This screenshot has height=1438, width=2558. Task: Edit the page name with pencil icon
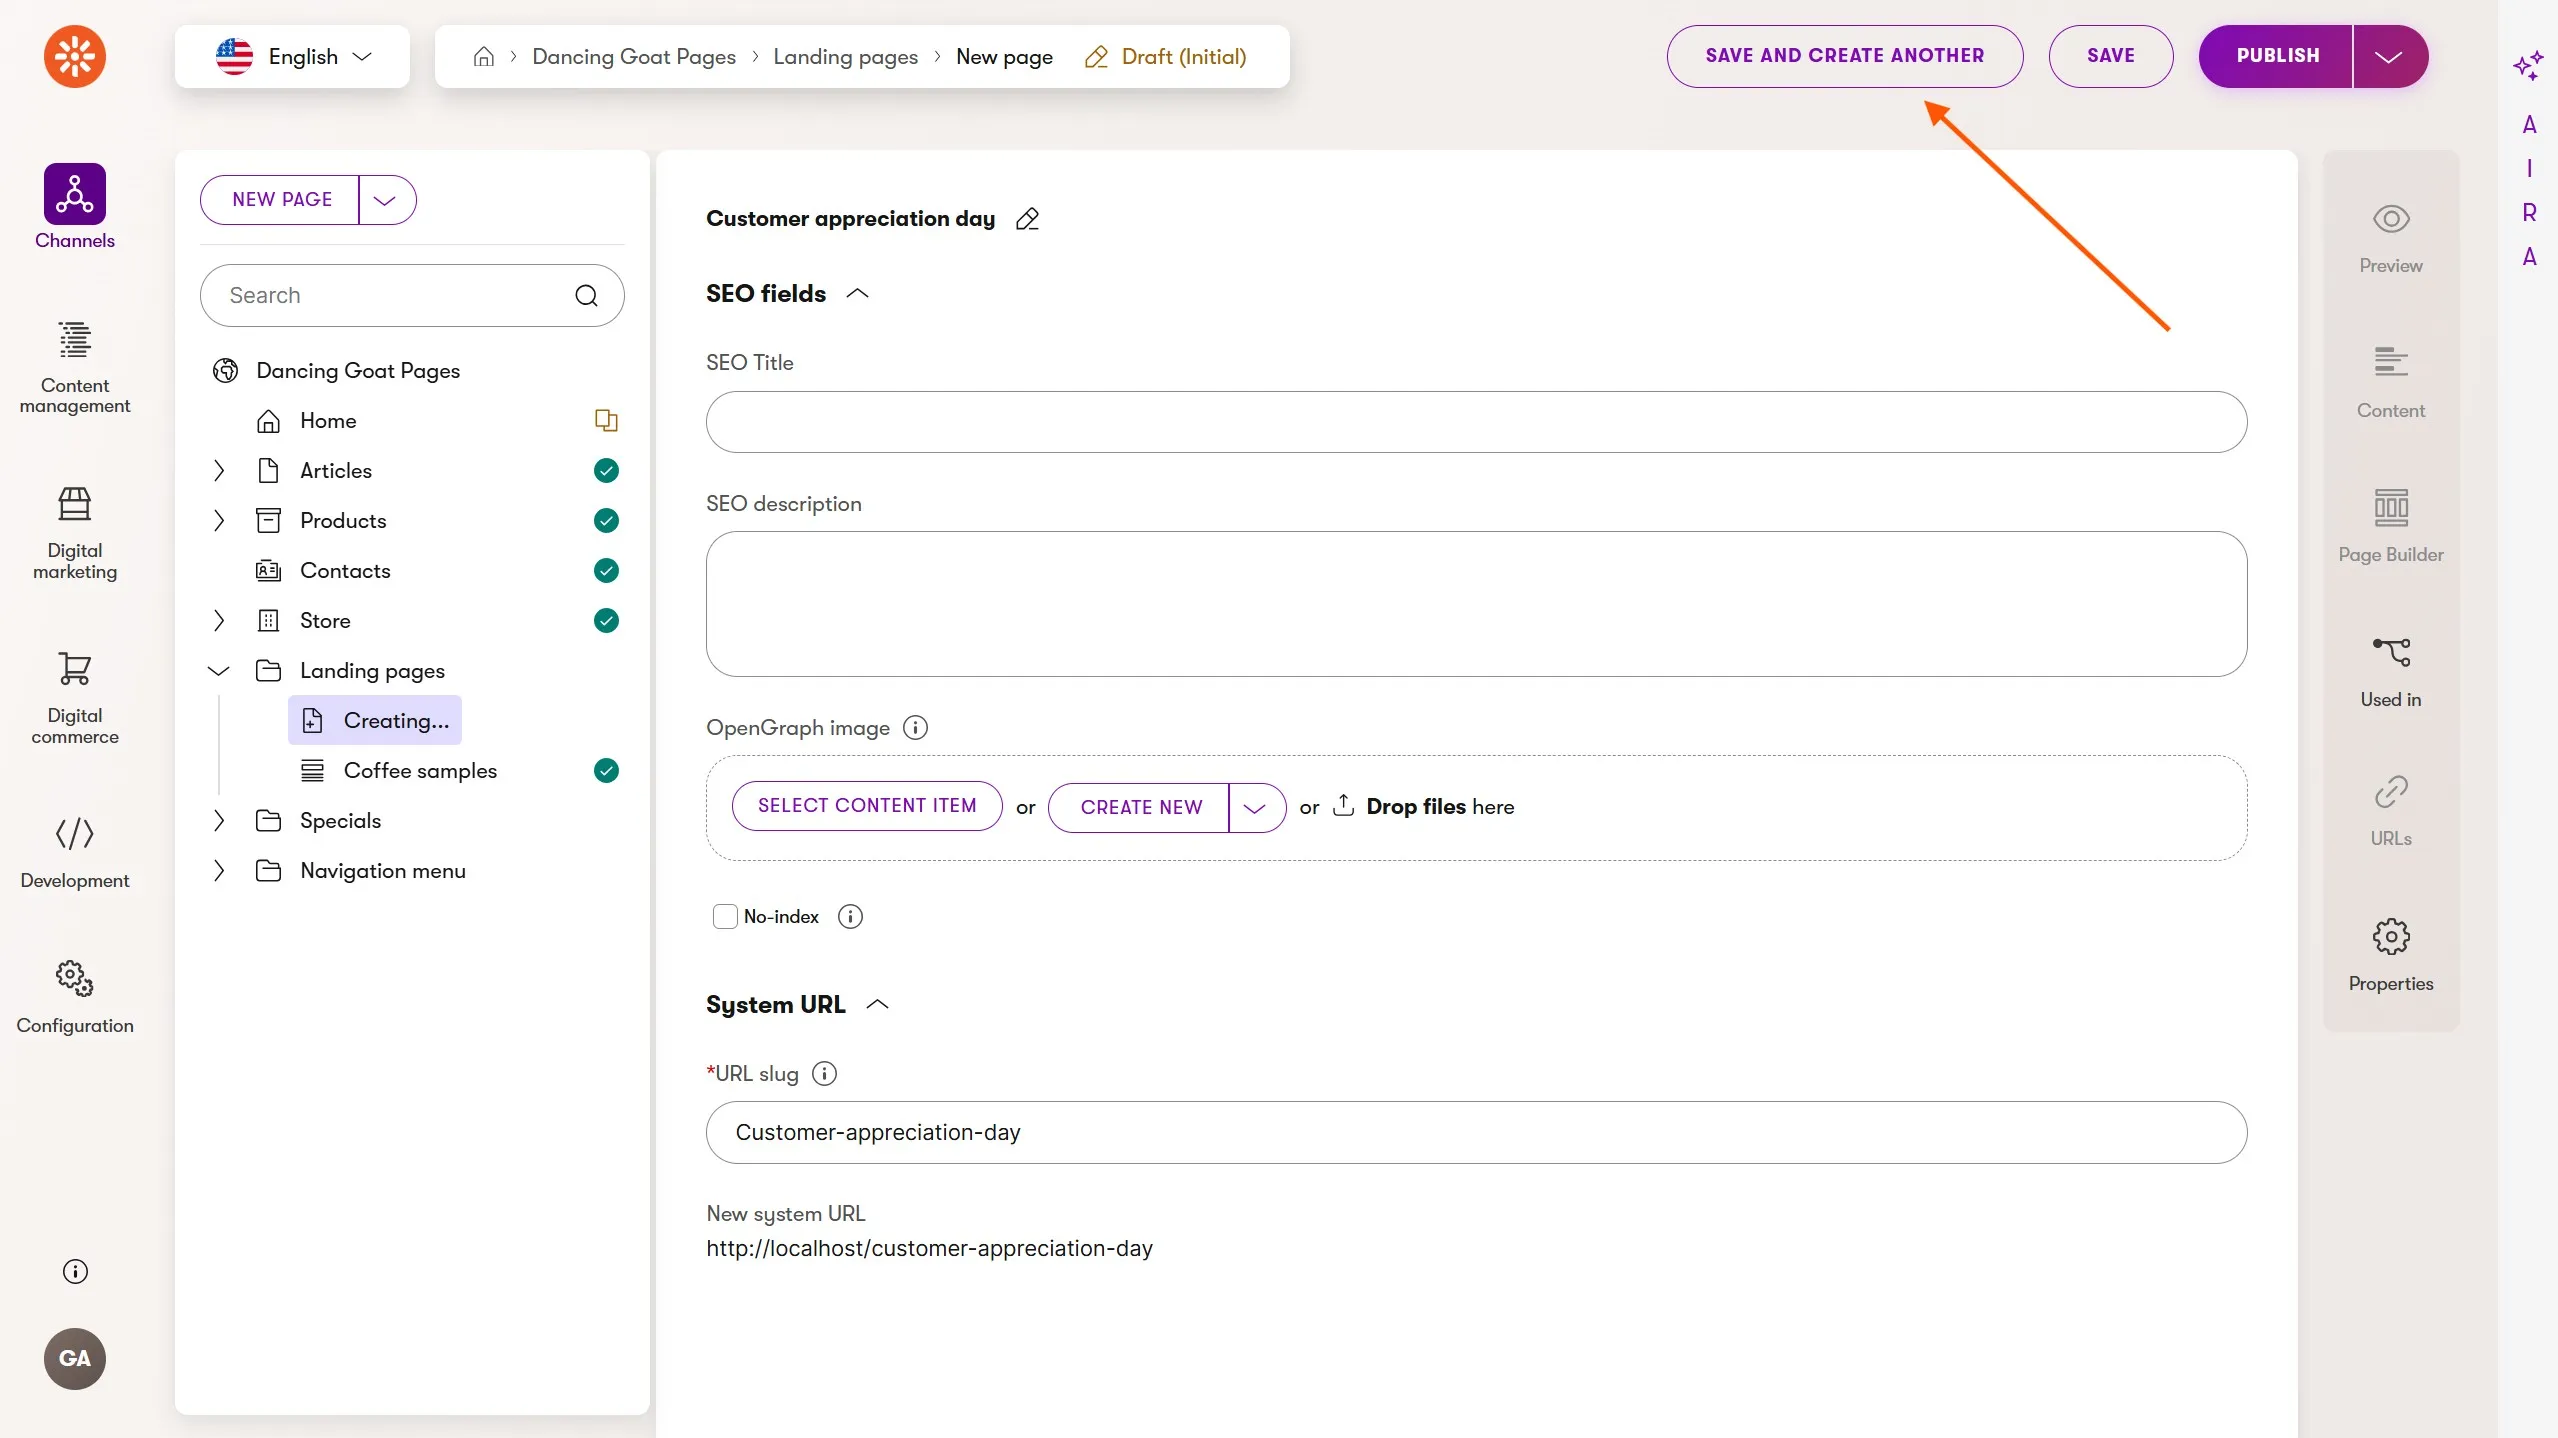tap(1028, 219)
